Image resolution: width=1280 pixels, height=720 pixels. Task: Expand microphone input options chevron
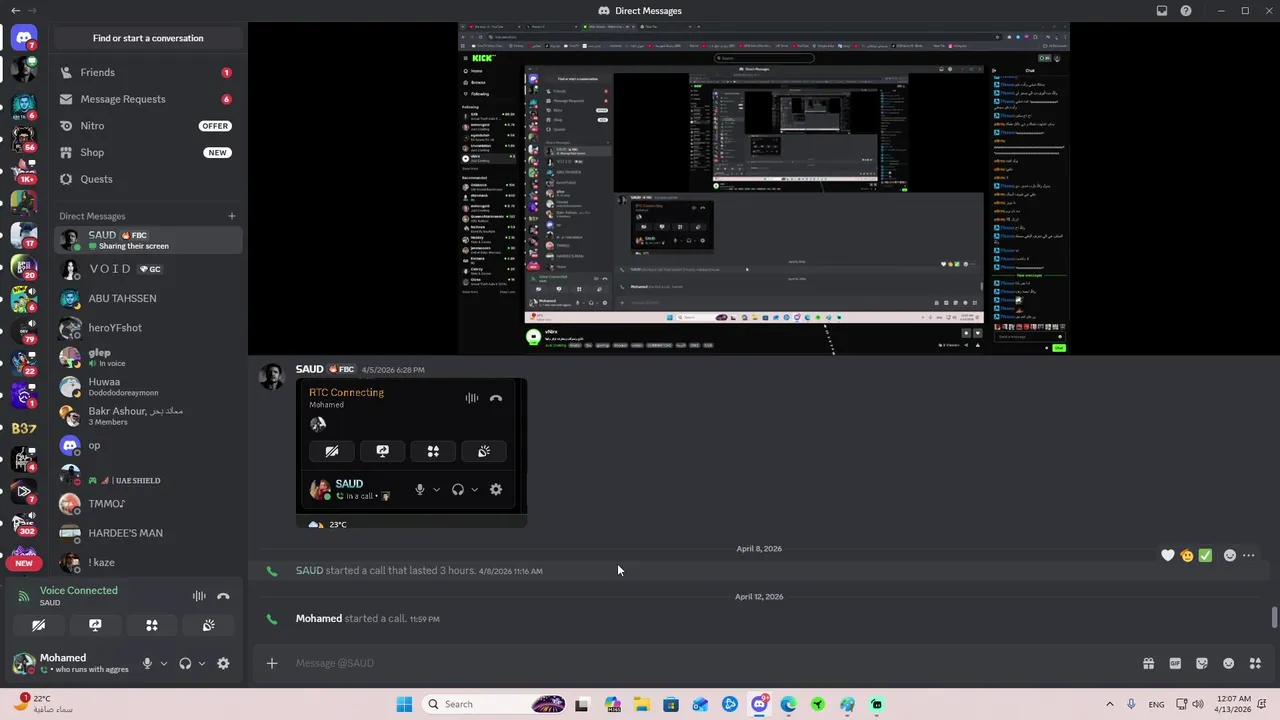click(164, 663)
